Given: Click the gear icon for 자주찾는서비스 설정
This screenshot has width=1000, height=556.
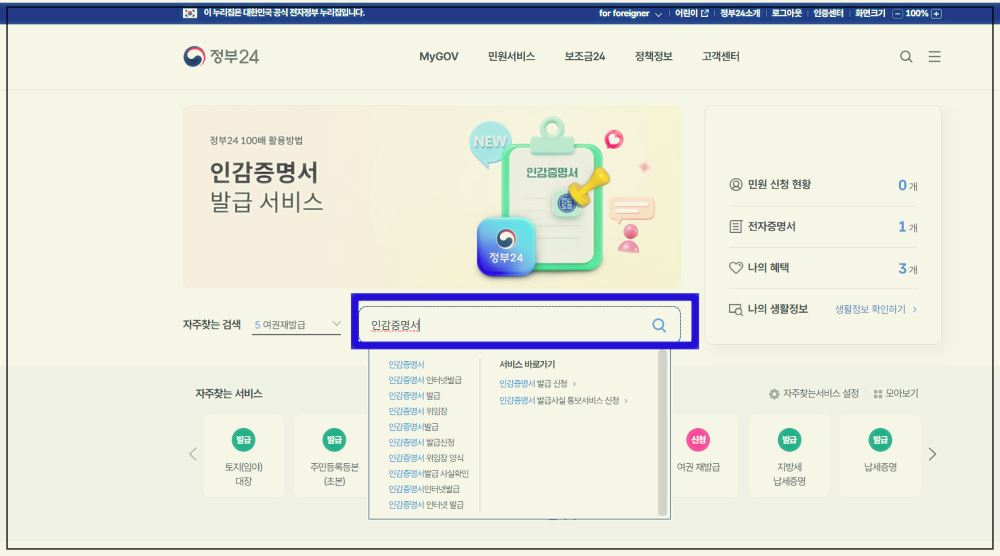Looking at the screenshot, I should (774, 394).
